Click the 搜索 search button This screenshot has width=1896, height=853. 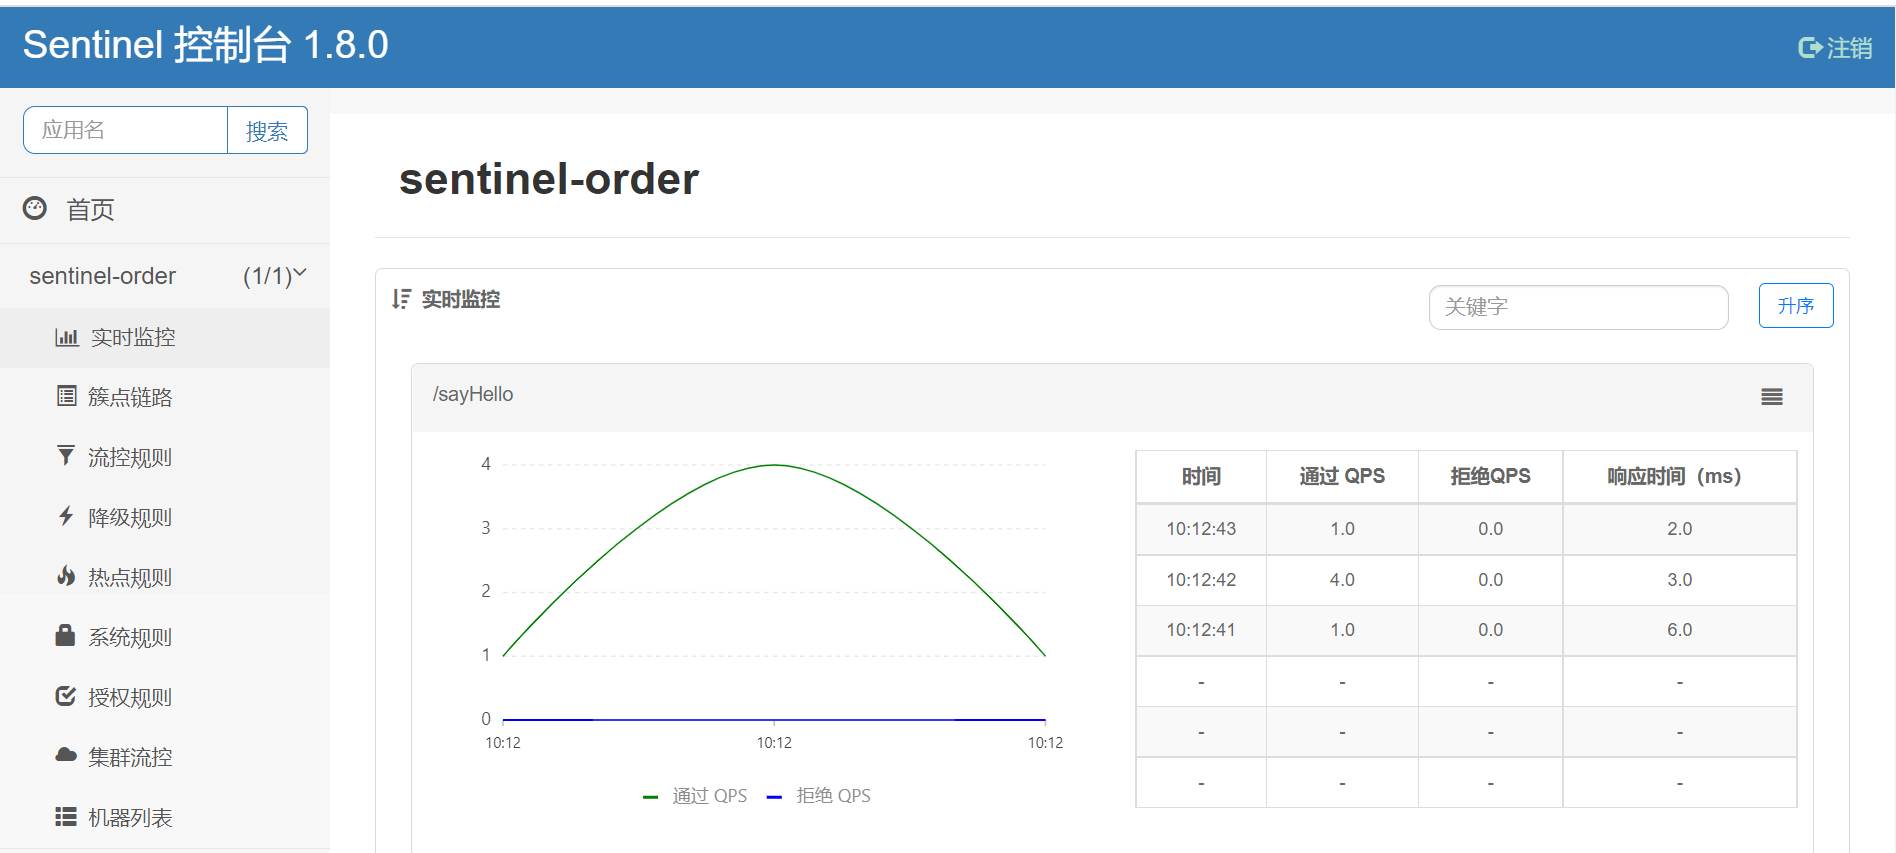[x=267, y=130]
